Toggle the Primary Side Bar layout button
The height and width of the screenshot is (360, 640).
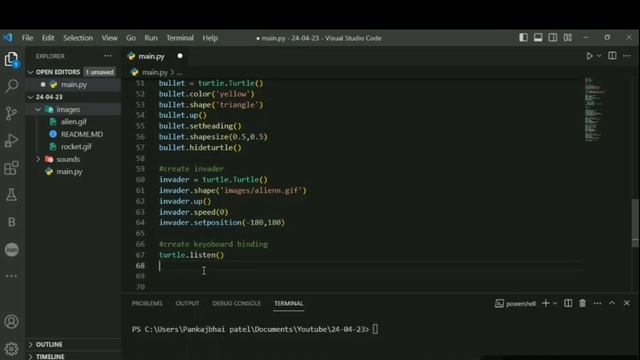(x=523, y=38)
